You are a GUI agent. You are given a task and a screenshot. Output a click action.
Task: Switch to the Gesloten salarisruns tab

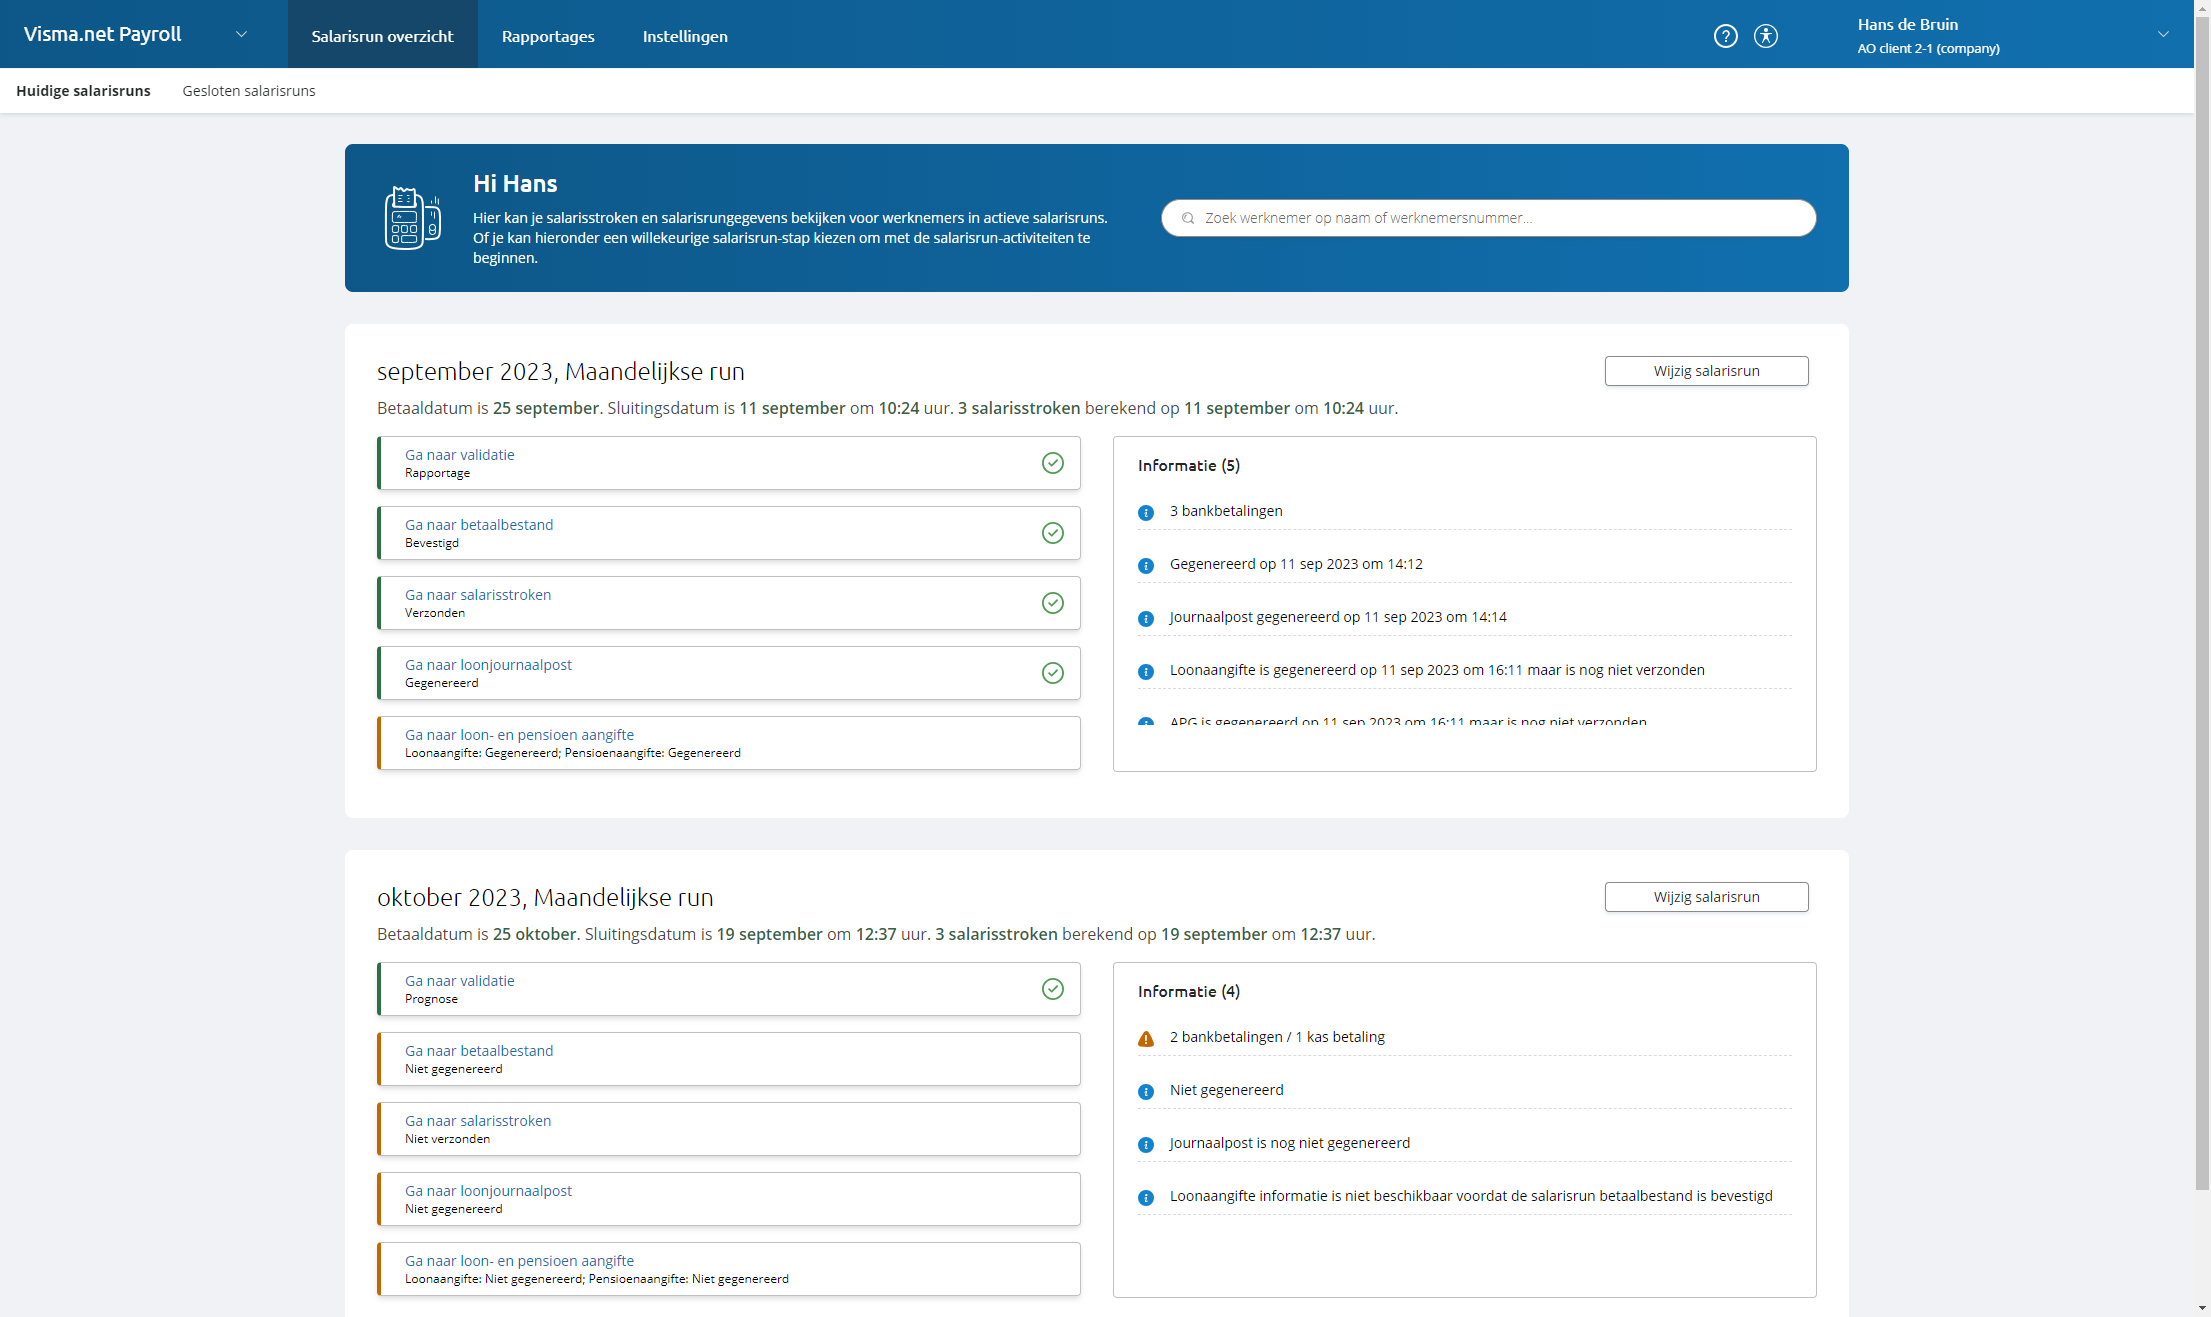[248, 90]
